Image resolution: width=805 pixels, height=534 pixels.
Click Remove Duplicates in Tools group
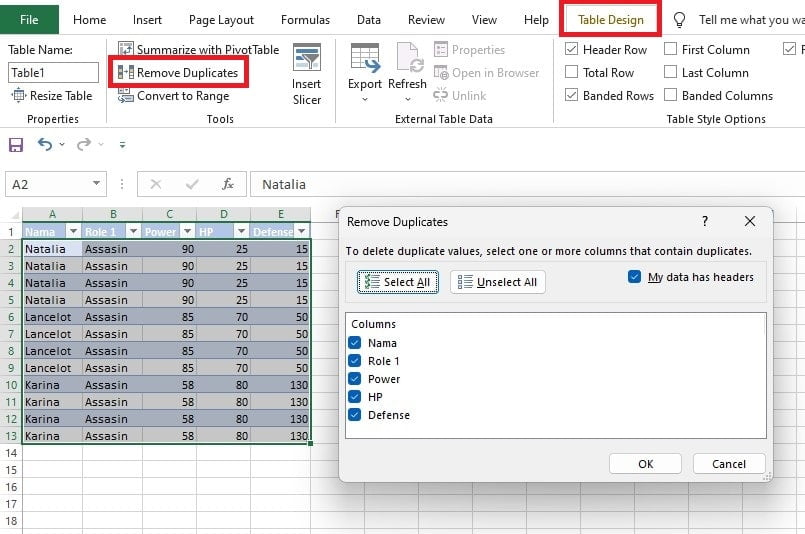coord(178,72)
